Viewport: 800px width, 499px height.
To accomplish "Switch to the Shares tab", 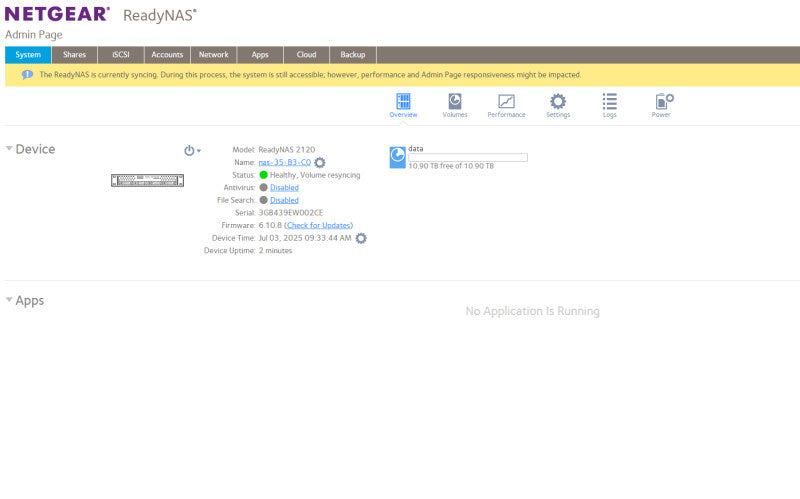I will click(x=74, y=55).
